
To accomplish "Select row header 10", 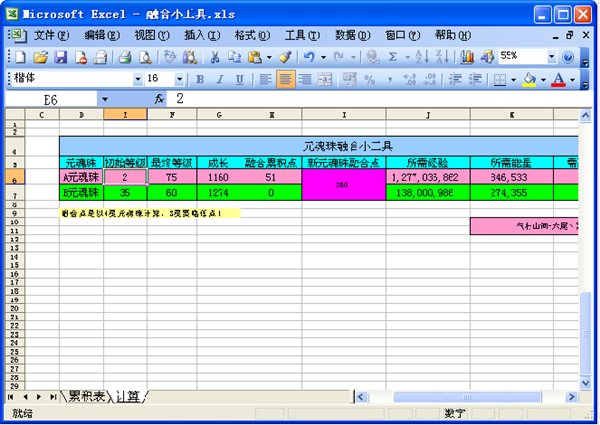I will pyautogui.click(x=15, y=222).
